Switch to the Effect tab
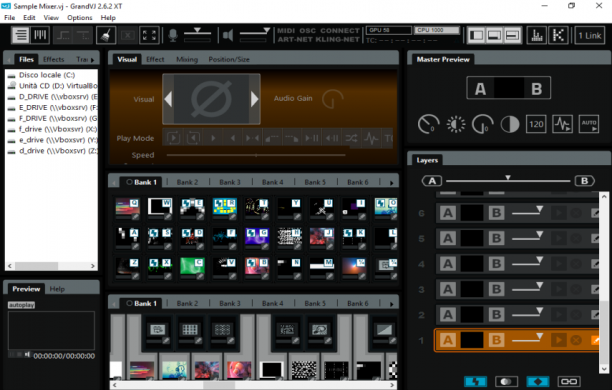 (155, 59)
